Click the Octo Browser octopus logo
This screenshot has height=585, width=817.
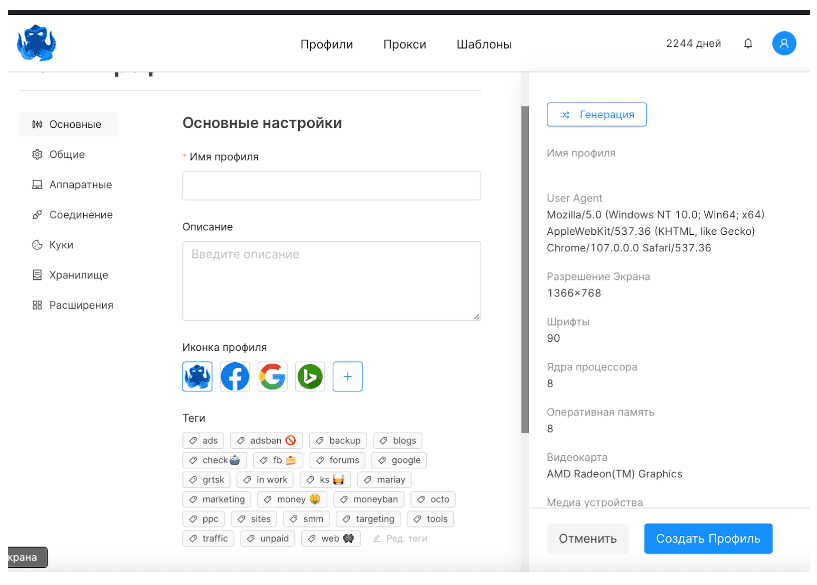[x=37, y=43]
